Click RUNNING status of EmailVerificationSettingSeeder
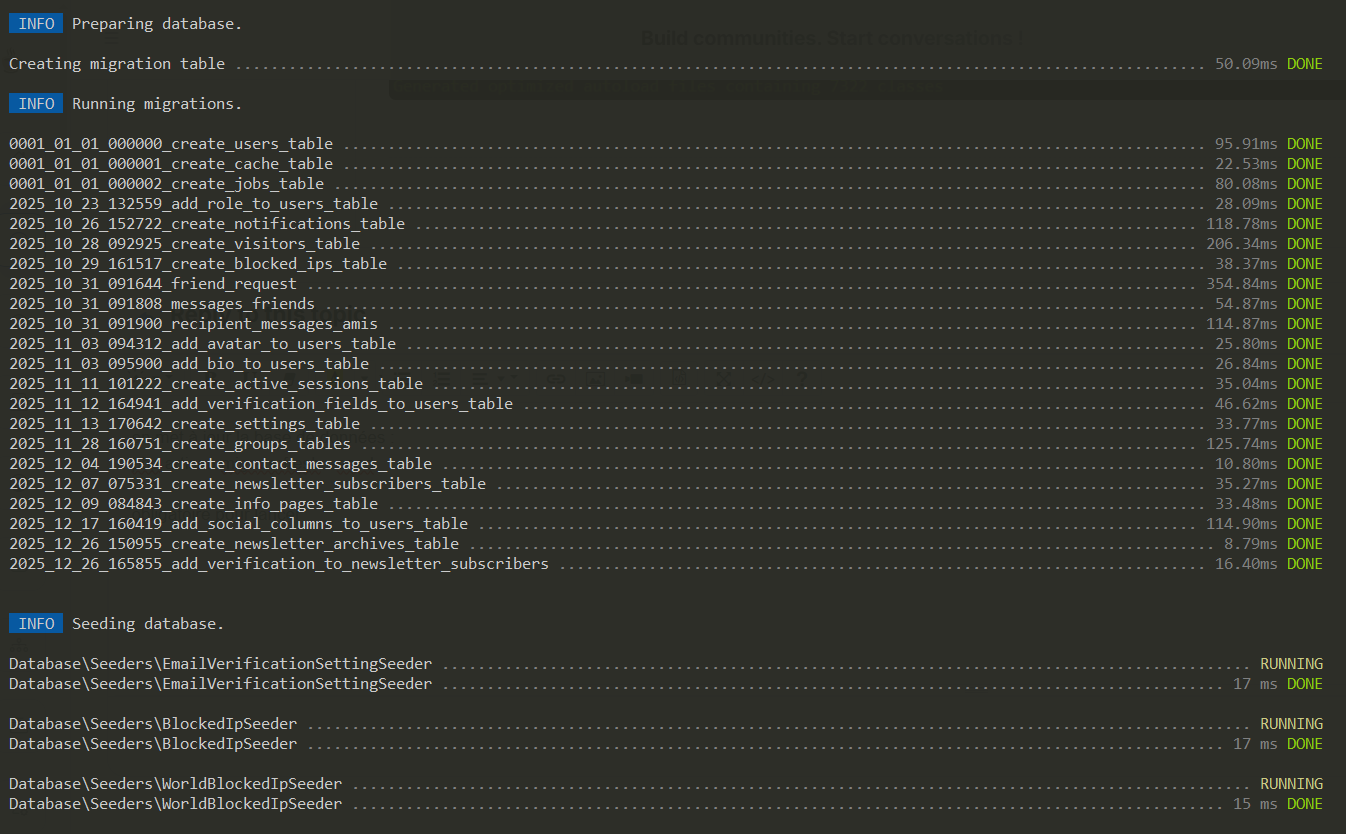Viewport: 1346px width, 834px height. (x=1291, y=664)
